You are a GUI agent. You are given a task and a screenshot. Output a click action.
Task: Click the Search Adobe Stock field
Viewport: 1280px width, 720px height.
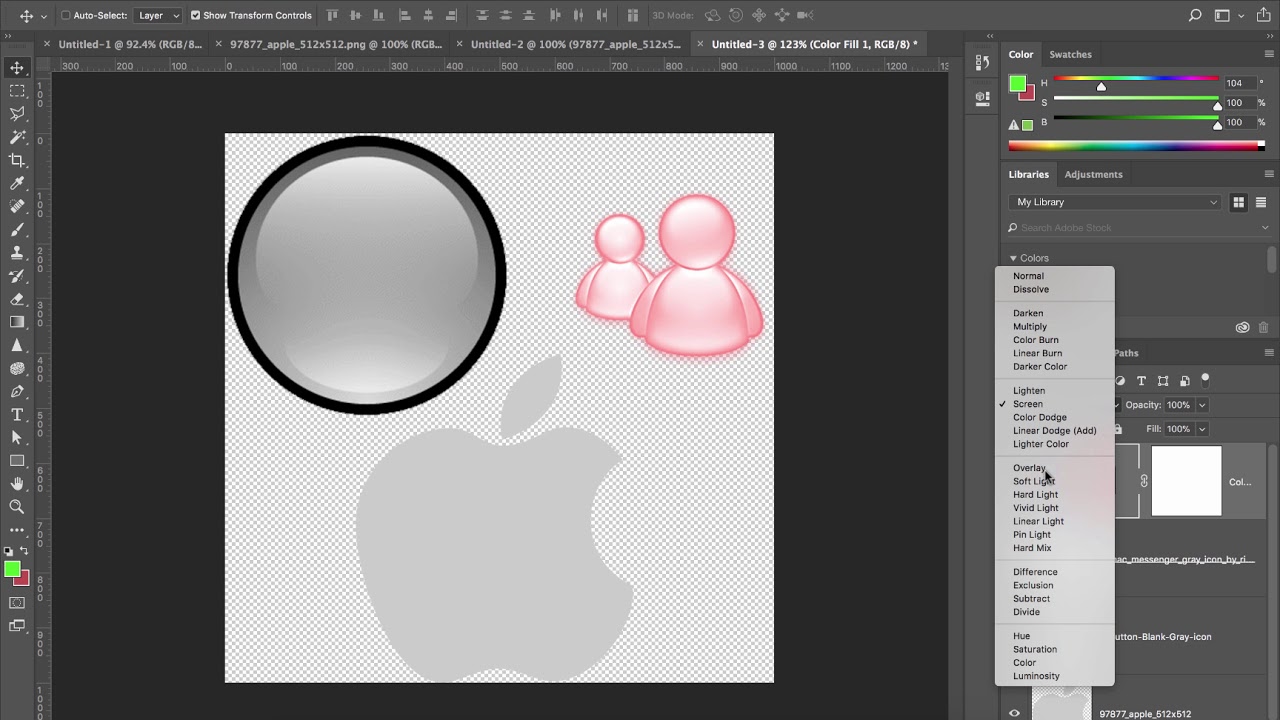1137,228
